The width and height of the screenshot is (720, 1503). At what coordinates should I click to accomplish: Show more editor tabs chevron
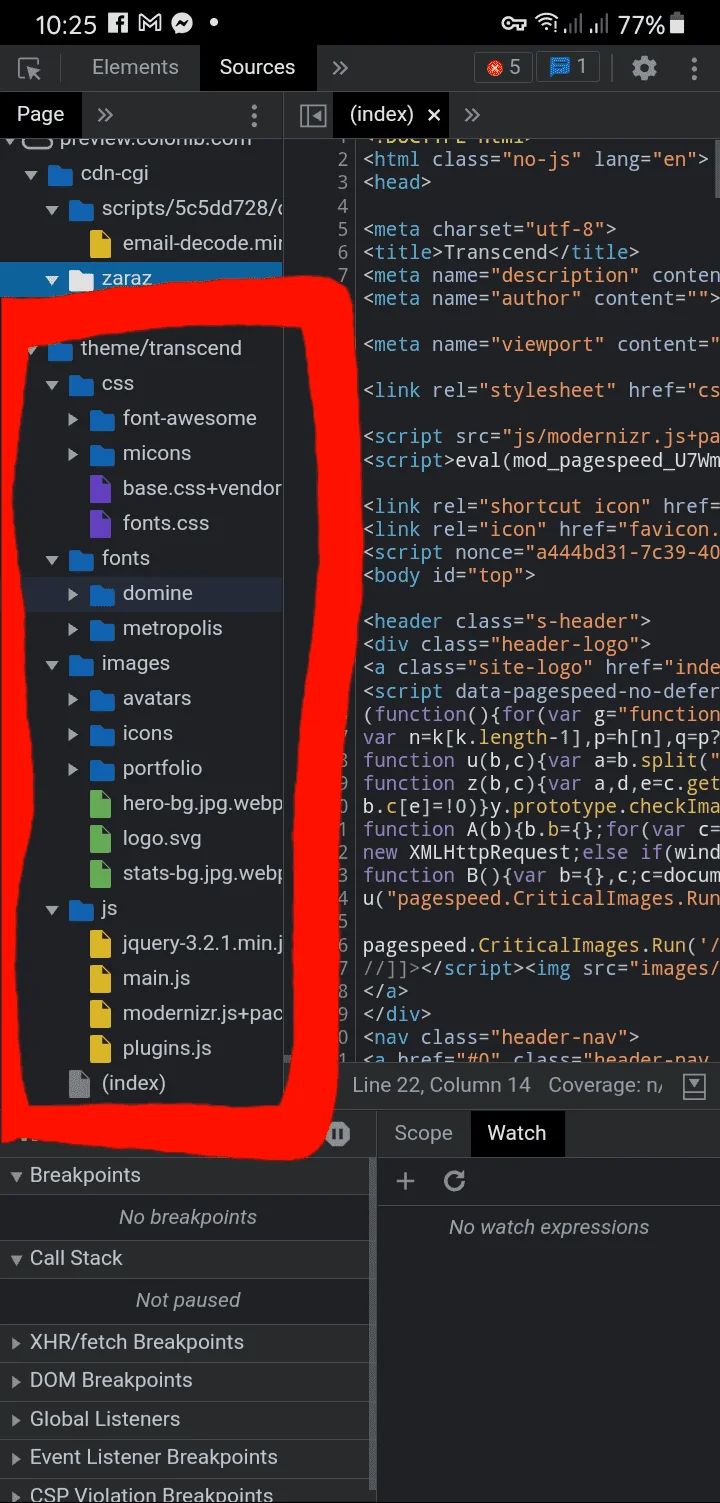point(472,115)
